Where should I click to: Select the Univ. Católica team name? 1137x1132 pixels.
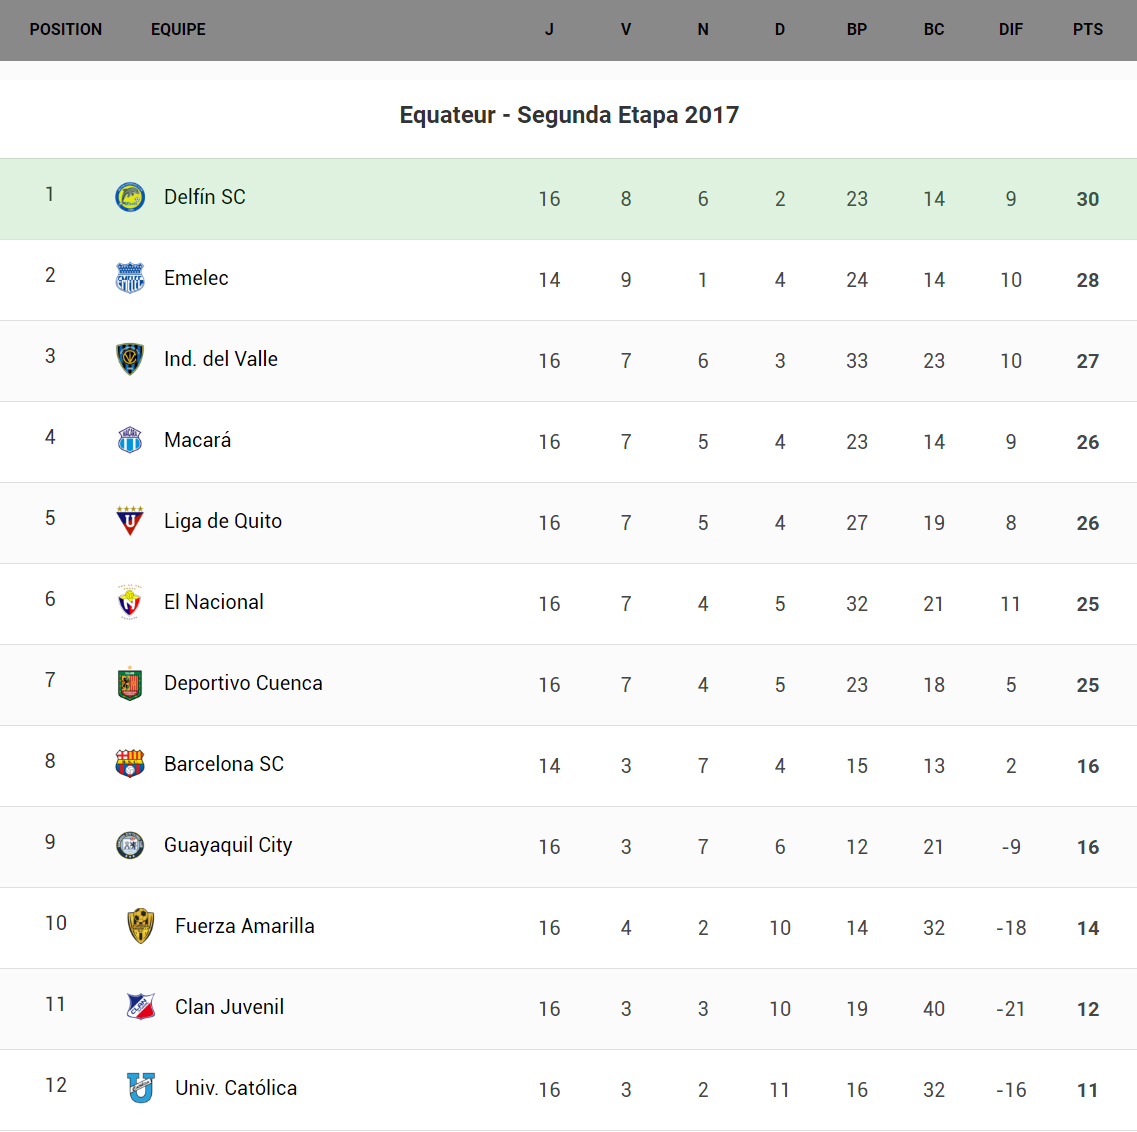pos(236,1088)
